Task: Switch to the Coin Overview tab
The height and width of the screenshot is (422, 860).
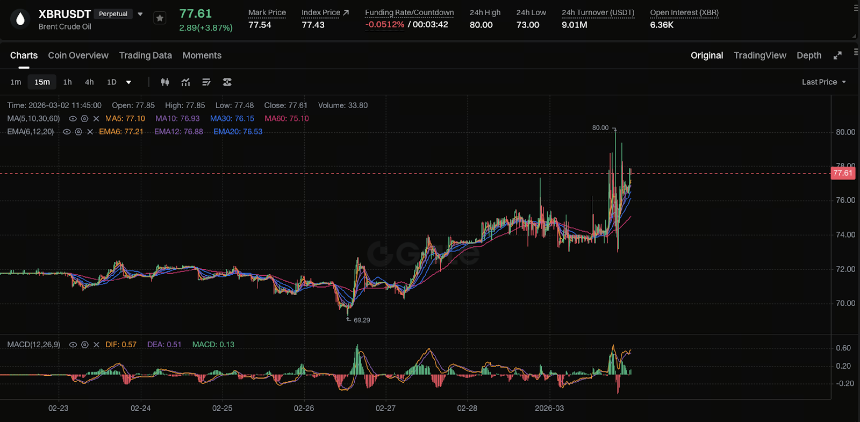Action: (78, 55)
